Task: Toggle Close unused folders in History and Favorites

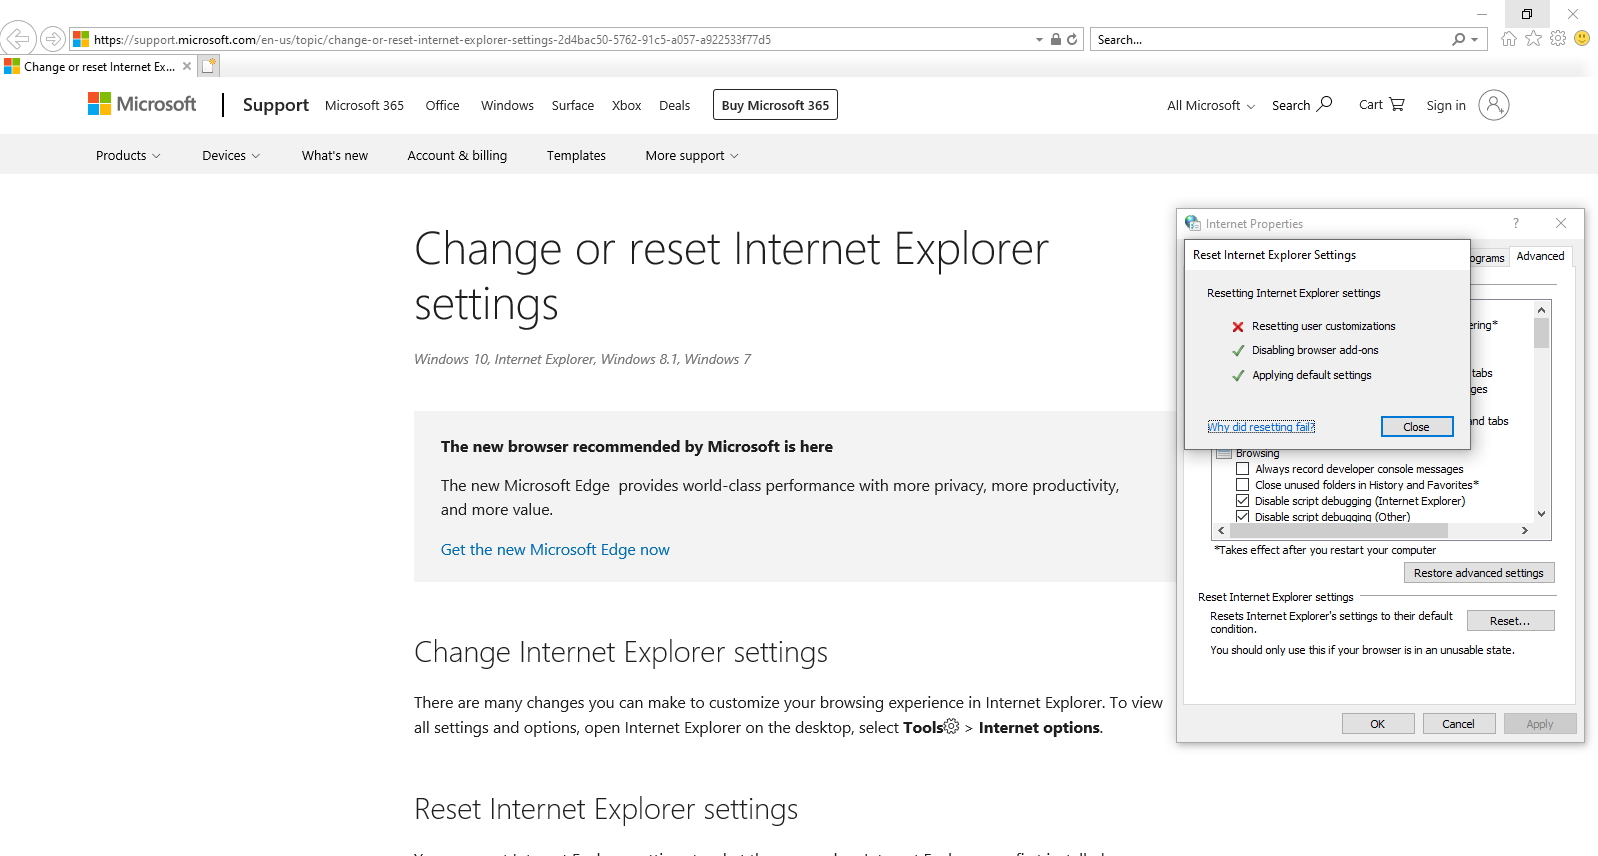Action: [x=1243, y=485]
